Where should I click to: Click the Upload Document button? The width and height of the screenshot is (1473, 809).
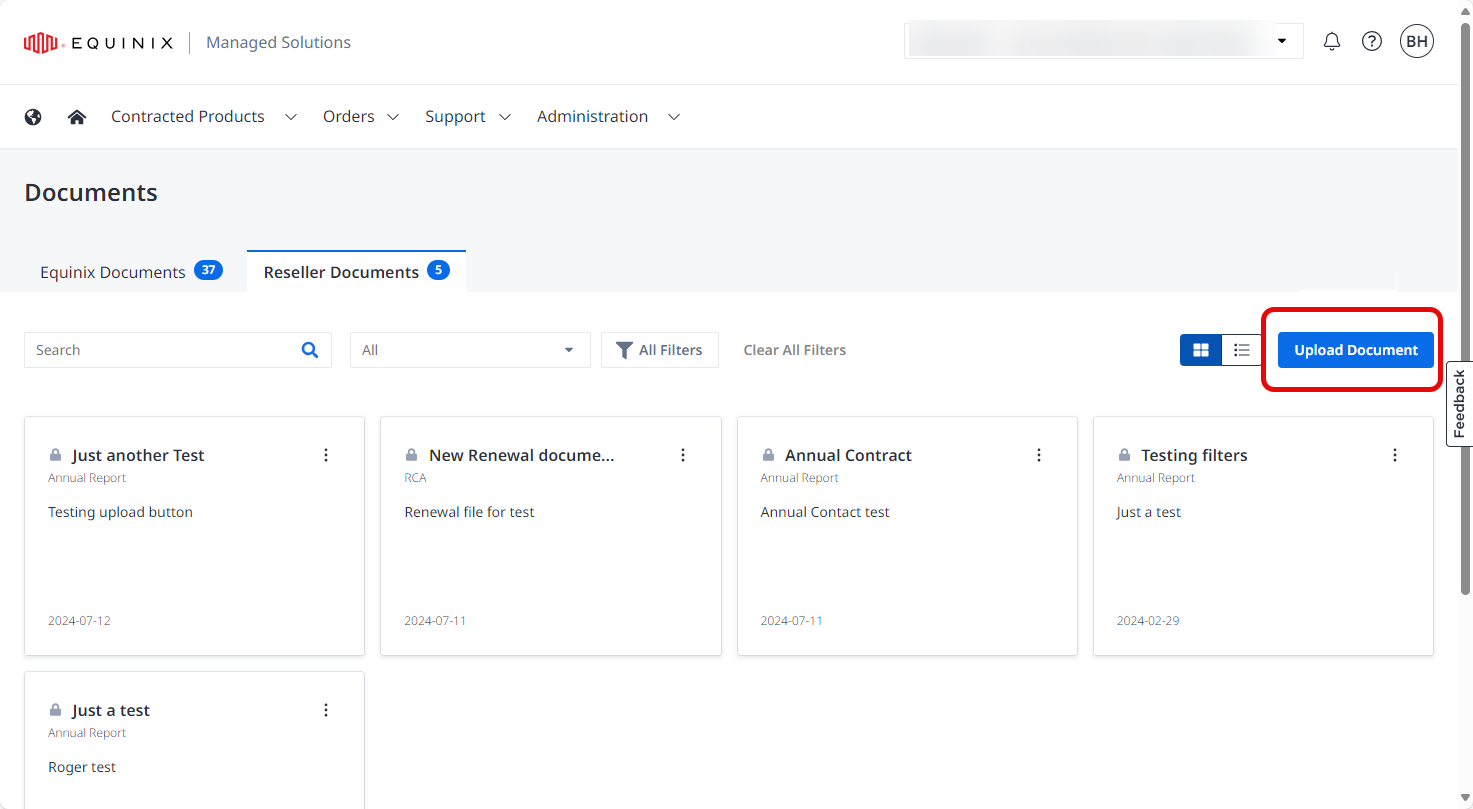point(1356,350)
